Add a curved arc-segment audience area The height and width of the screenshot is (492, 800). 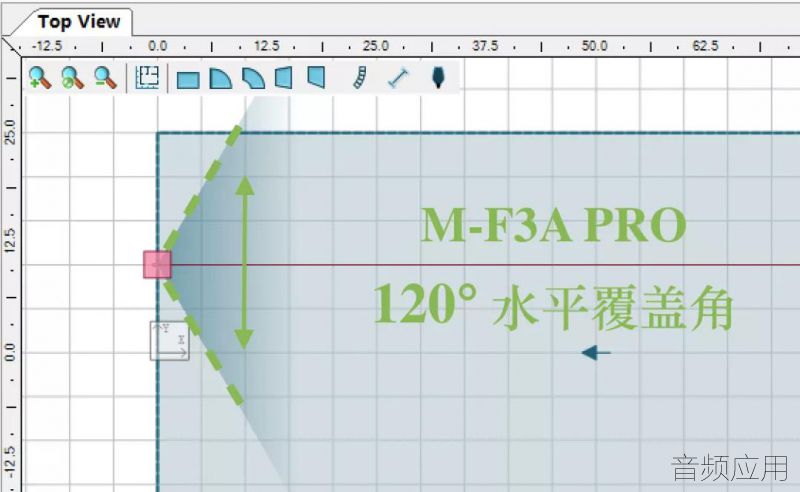[x=254, y=79]
